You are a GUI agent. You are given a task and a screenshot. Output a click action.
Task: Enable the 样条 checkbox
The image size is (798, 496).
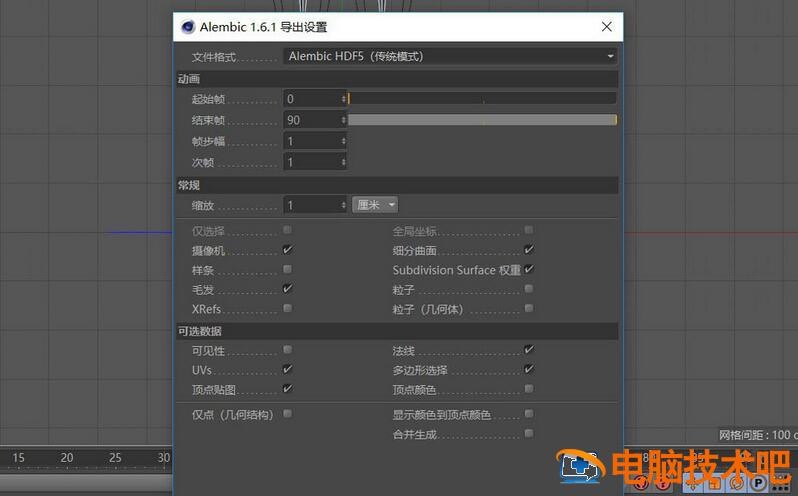(x=288, y=269)
